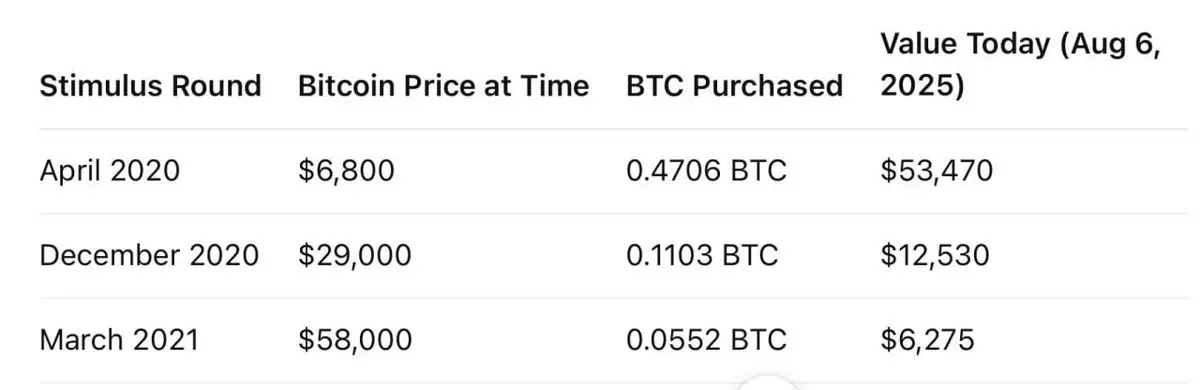This screenshot has width=1200, height=390.
Task: Click the March 2021 cell
Action: [x=119, y=340]
